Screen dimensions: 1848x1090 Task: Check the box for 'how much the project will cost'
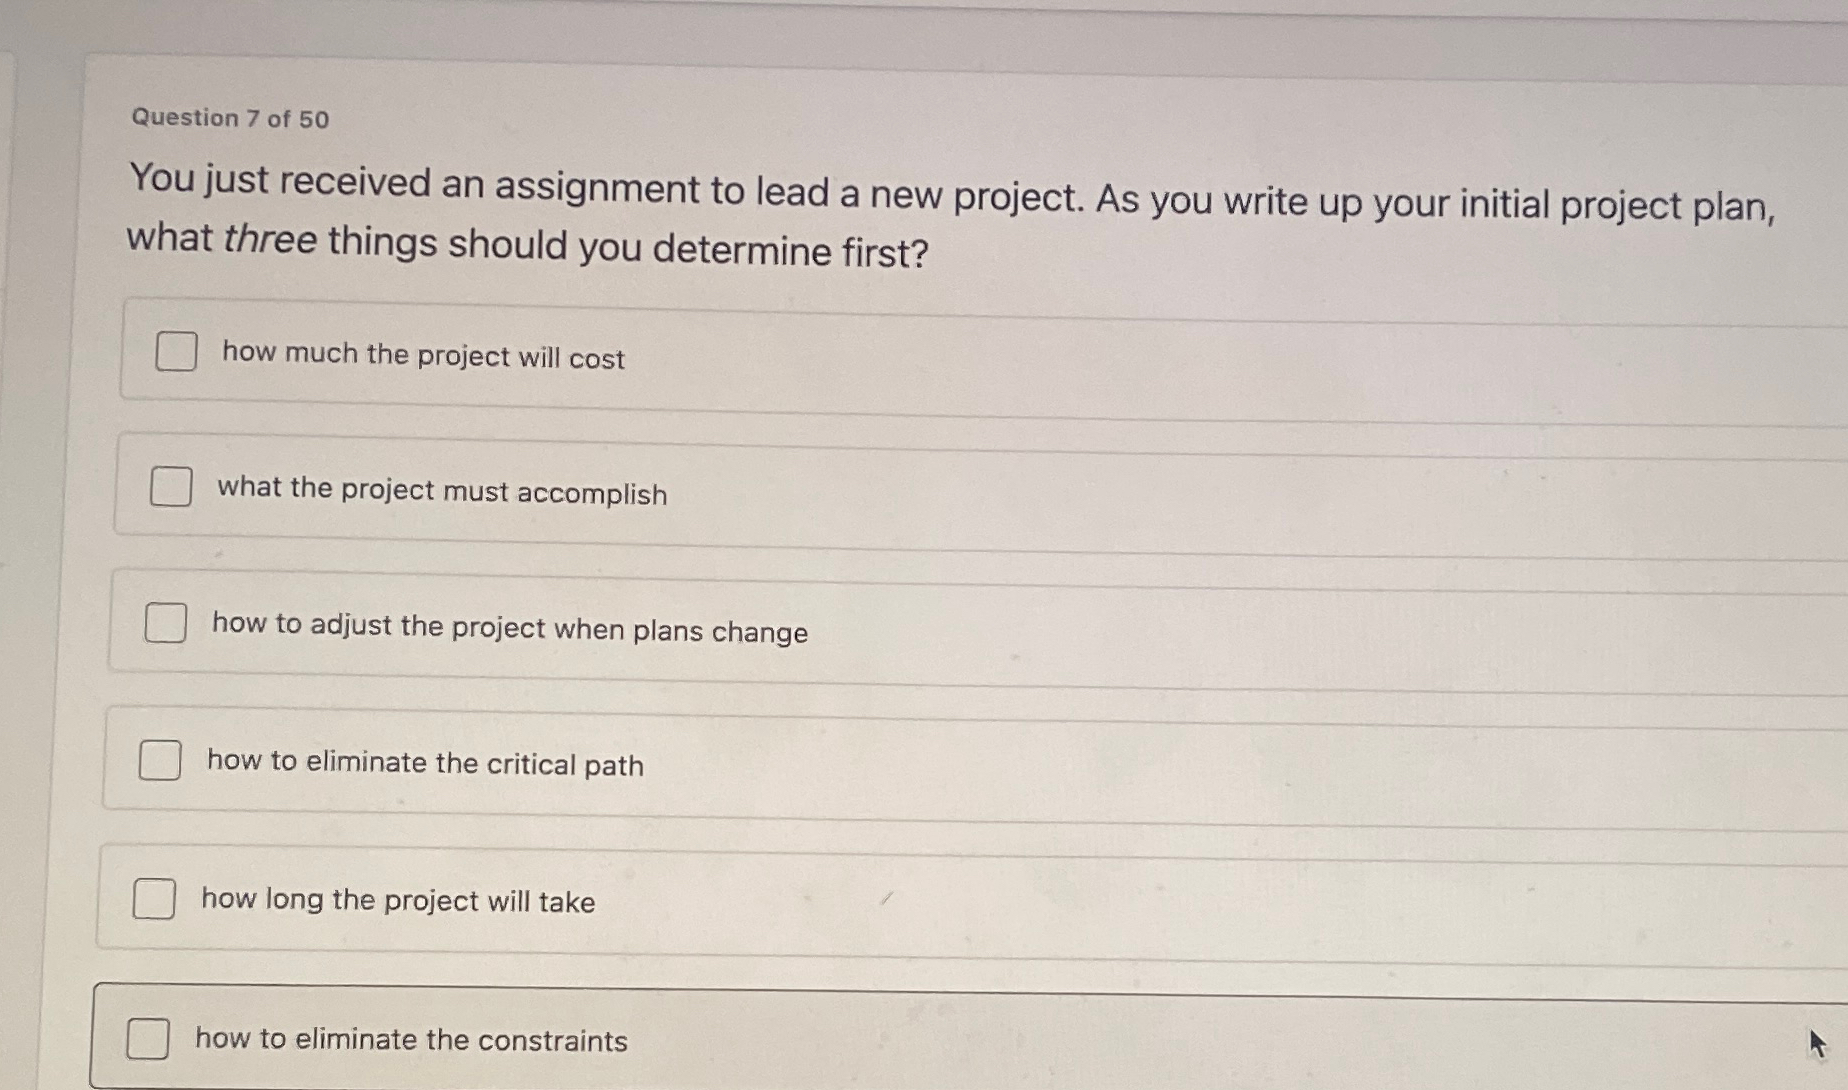point(174,352)
